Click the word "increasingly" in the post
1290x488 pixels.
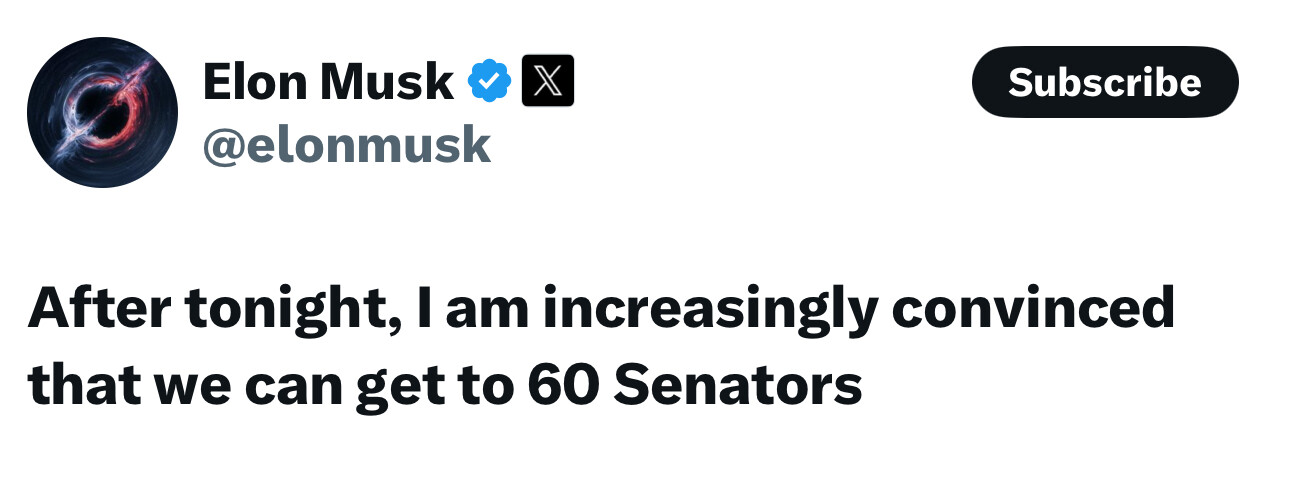pyautogui.click(x=707, y=312)
